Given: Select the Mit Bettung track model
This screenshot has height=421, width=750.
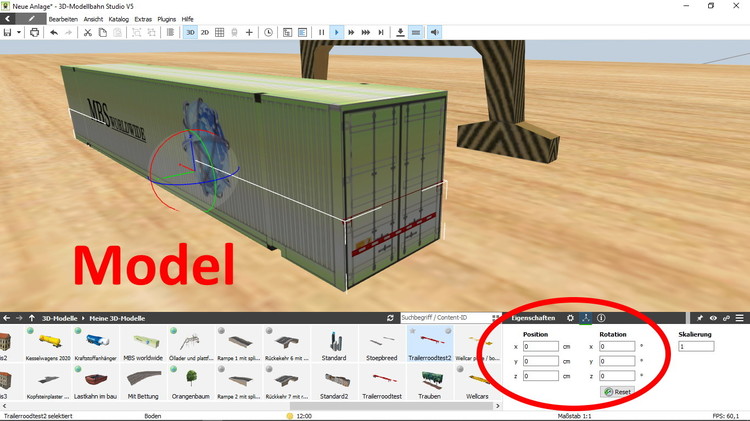Looking at the screenshot, I should [143, 382].
